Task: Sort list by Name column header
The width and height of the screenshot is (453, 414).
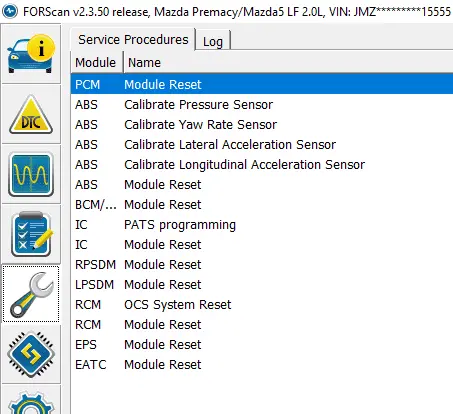Action: coord(288,62)
